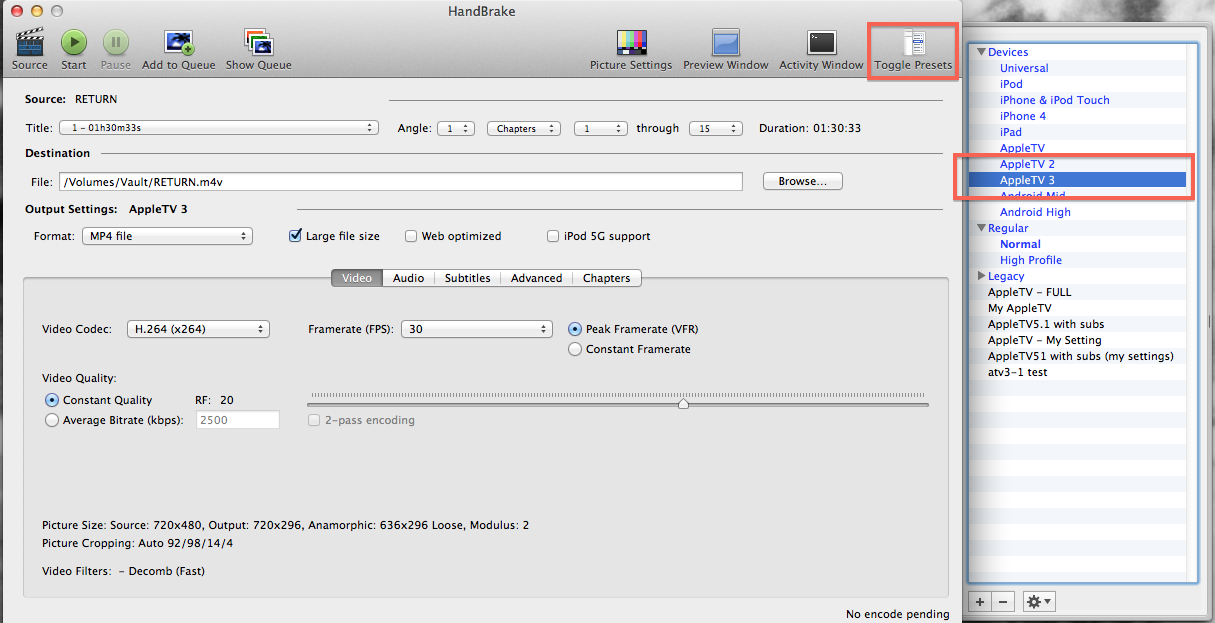Image resolution: width=1215 pixels, height=623 pixels.
Task: Select the Constant Framerate radio button
Action: click(x=575, y=349)
